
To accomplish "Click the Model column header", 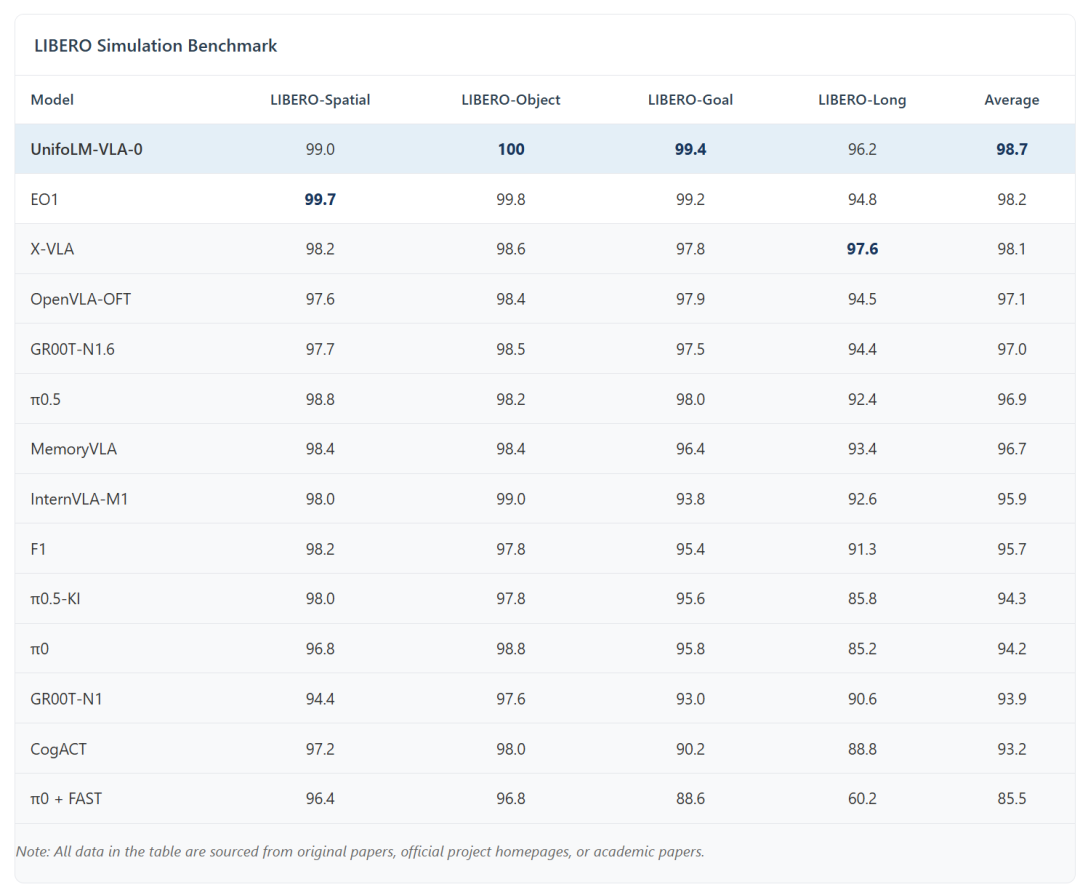I will pos(52,100).
